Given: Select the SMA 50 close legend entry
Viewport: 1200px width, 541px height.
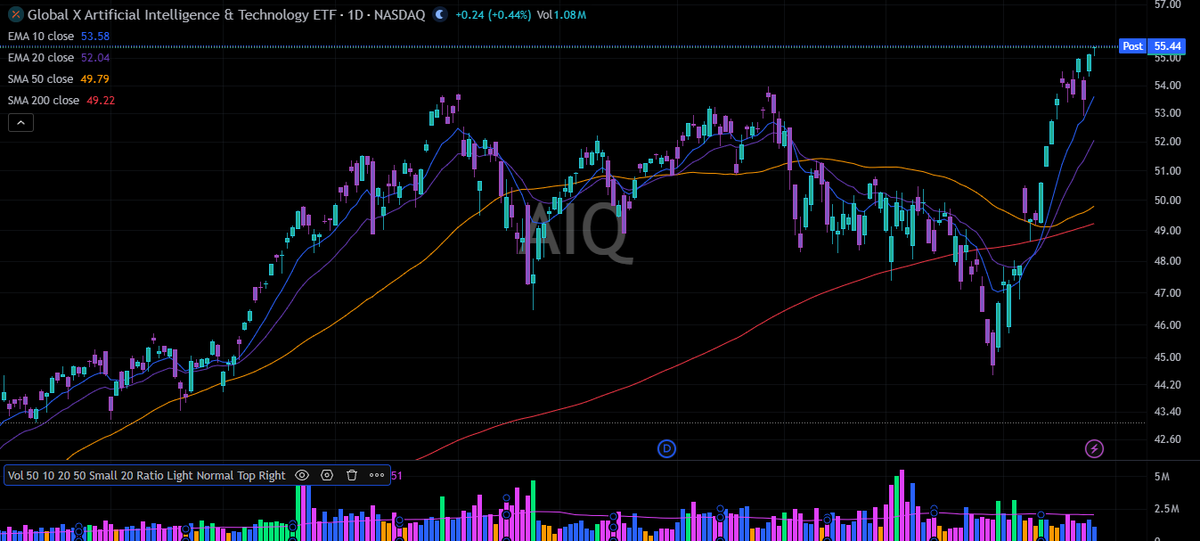Looking at the screenshot, I should [40, 79].
